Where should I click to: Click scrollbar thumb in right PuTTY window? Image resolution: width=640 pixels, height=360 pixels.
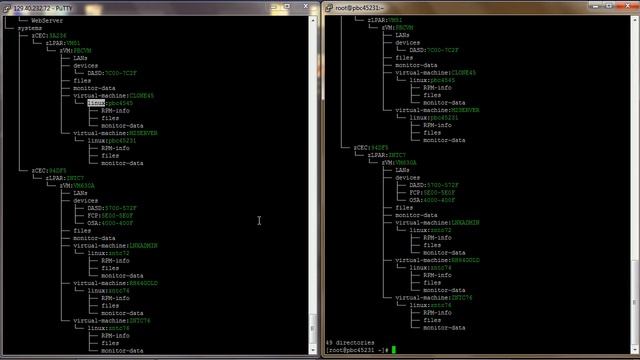tap(635, 302)
